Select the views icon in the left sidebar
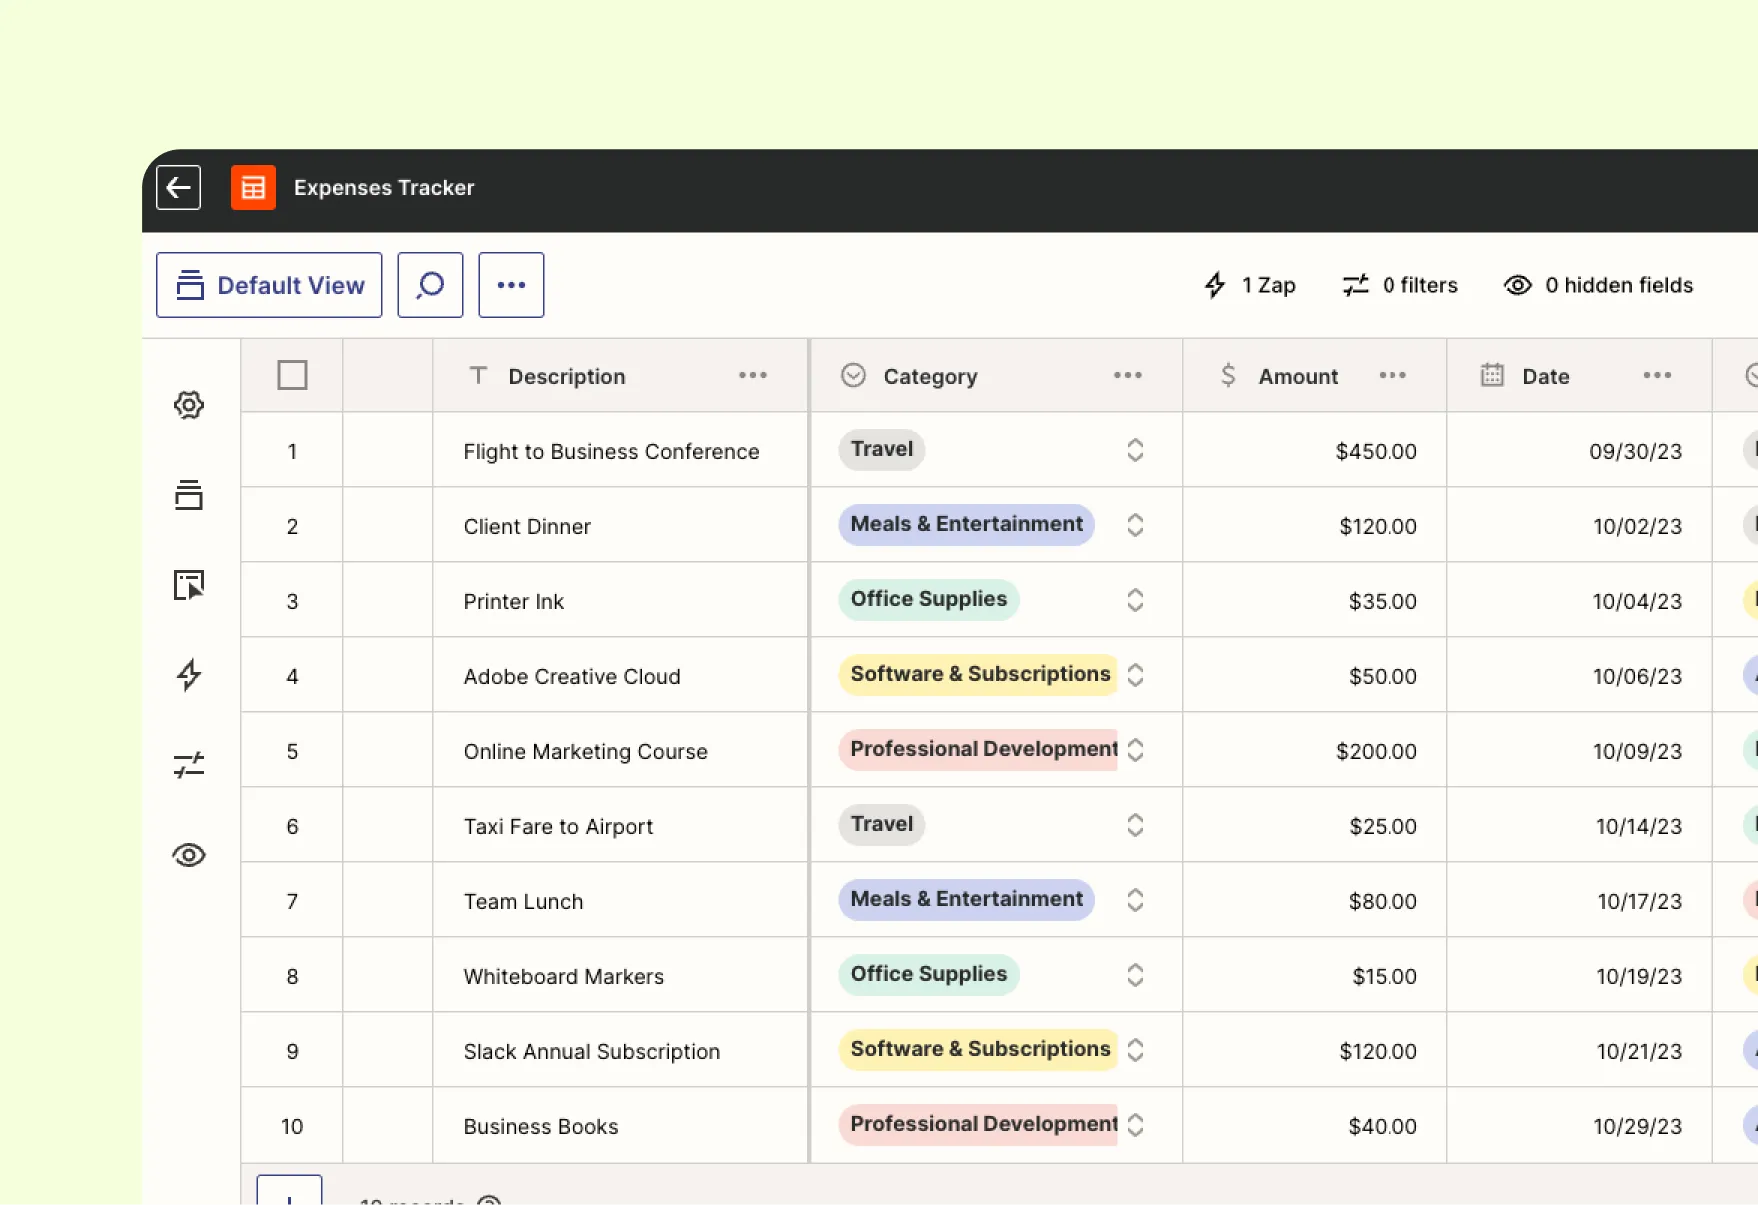1758x1205 pixels. (190, 495)
